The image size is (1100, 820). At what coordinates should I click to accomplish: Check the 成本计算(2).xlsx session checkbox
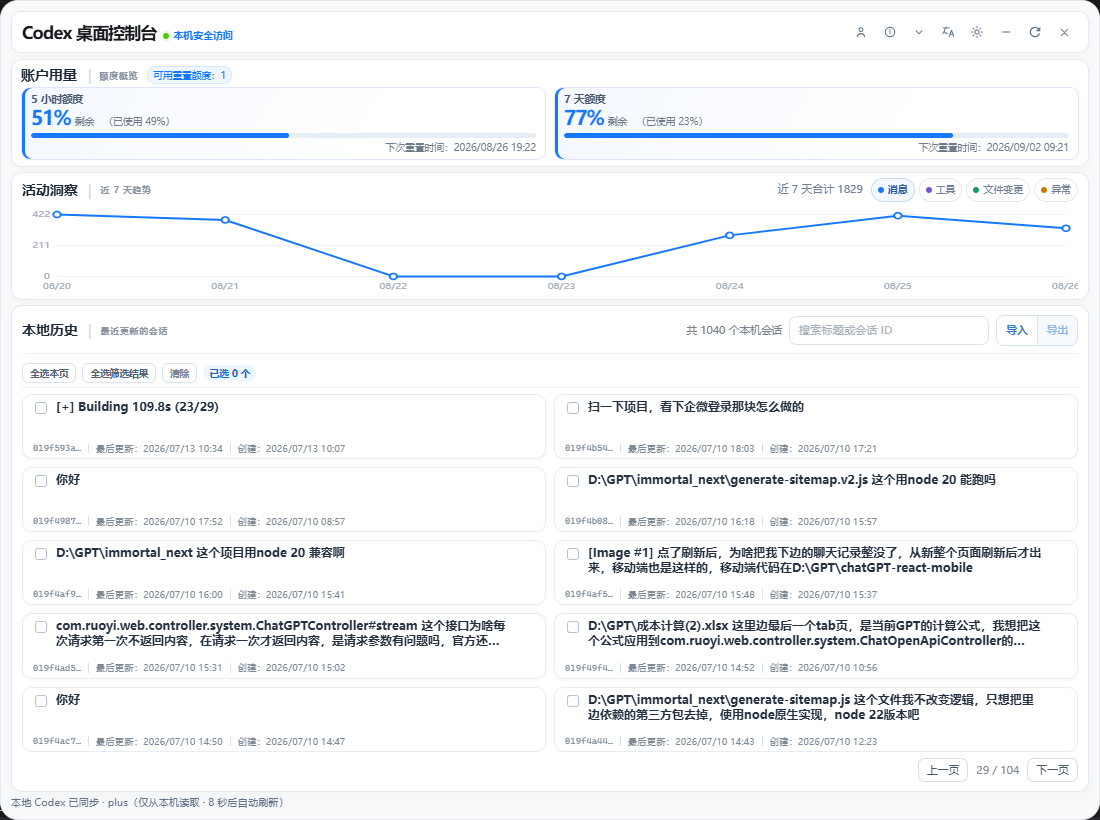573,627
